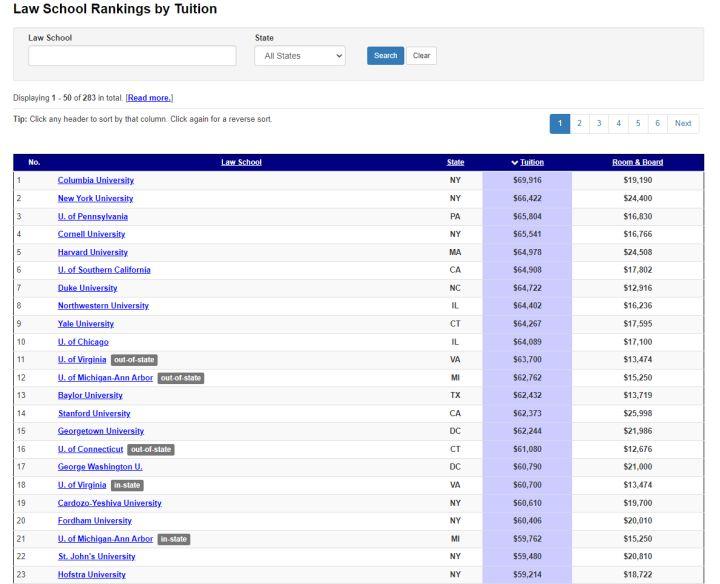
Task: Go to pagination page 2
Action: [x=581, y=123]
